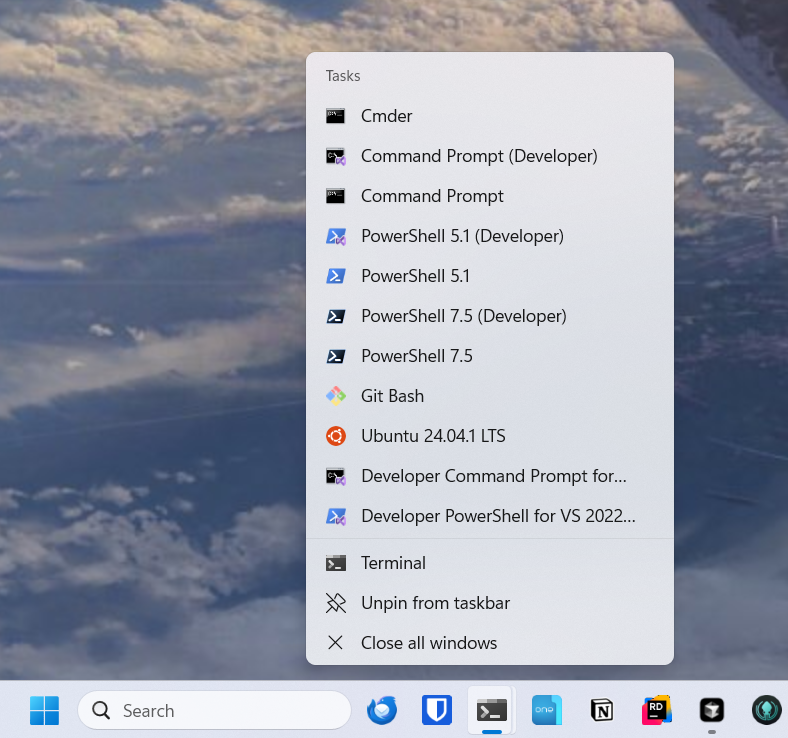This screenshot has width=788, height=738.
Task: Click the PowerShell 5.1 (Developer) icon
Action: (336, 236)
